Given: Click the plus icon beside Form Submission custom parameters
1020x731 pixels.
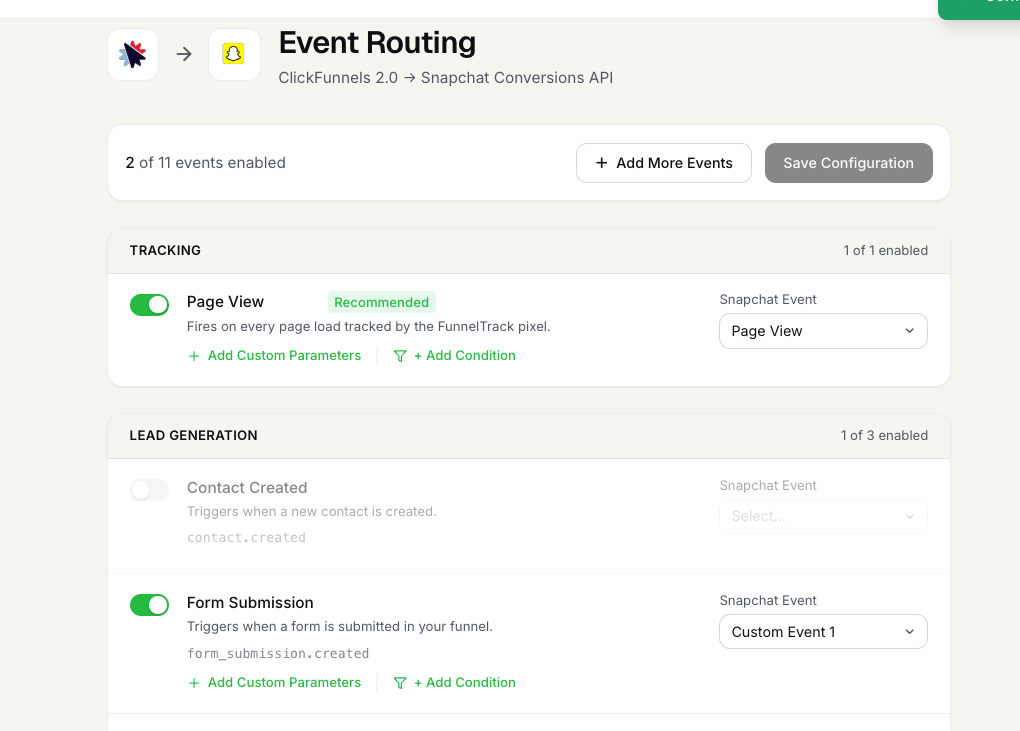Looking at the screenshot, I should 194,683.
